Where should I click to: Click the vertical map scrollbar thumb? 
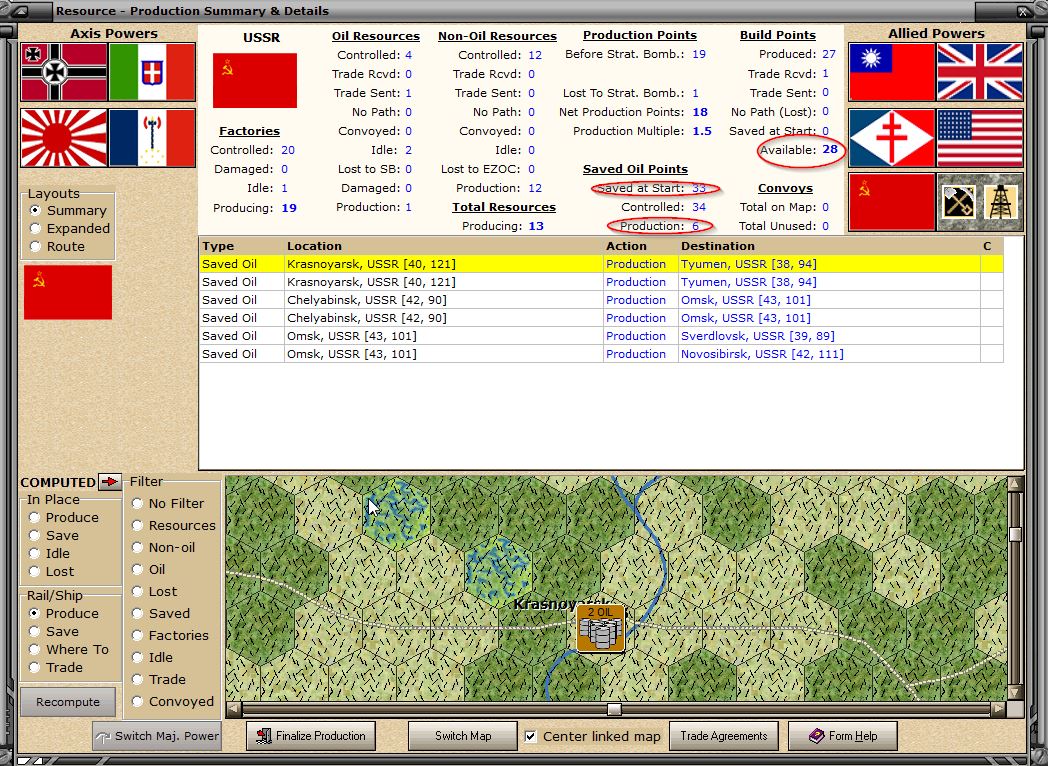[1015, 533]
